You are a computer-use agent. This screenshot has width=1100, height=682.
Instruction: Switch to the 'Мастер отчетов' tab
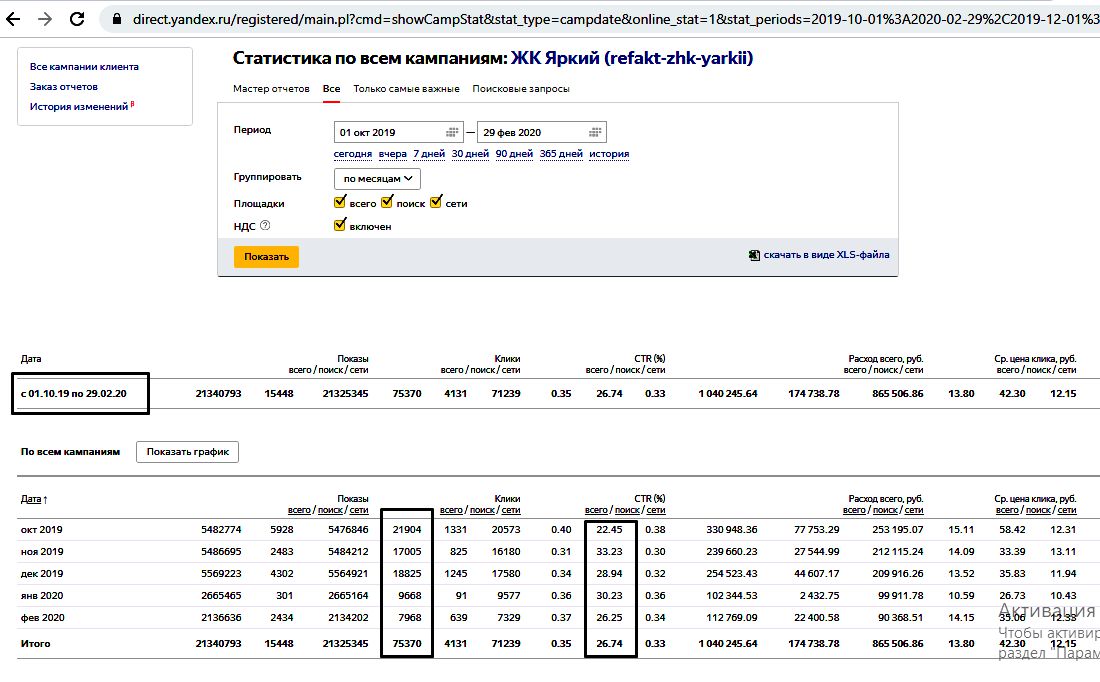271,89
